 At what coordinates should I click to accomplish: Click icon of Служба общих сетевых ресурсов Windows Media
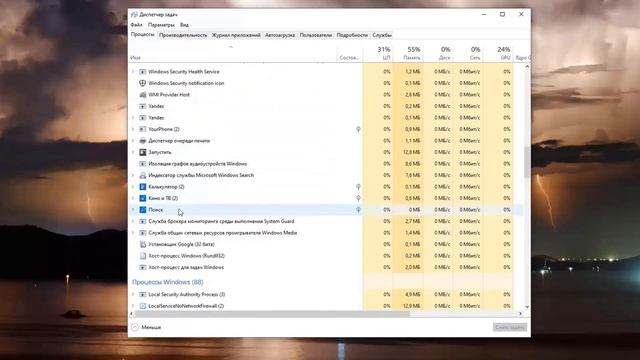(142, 233)
